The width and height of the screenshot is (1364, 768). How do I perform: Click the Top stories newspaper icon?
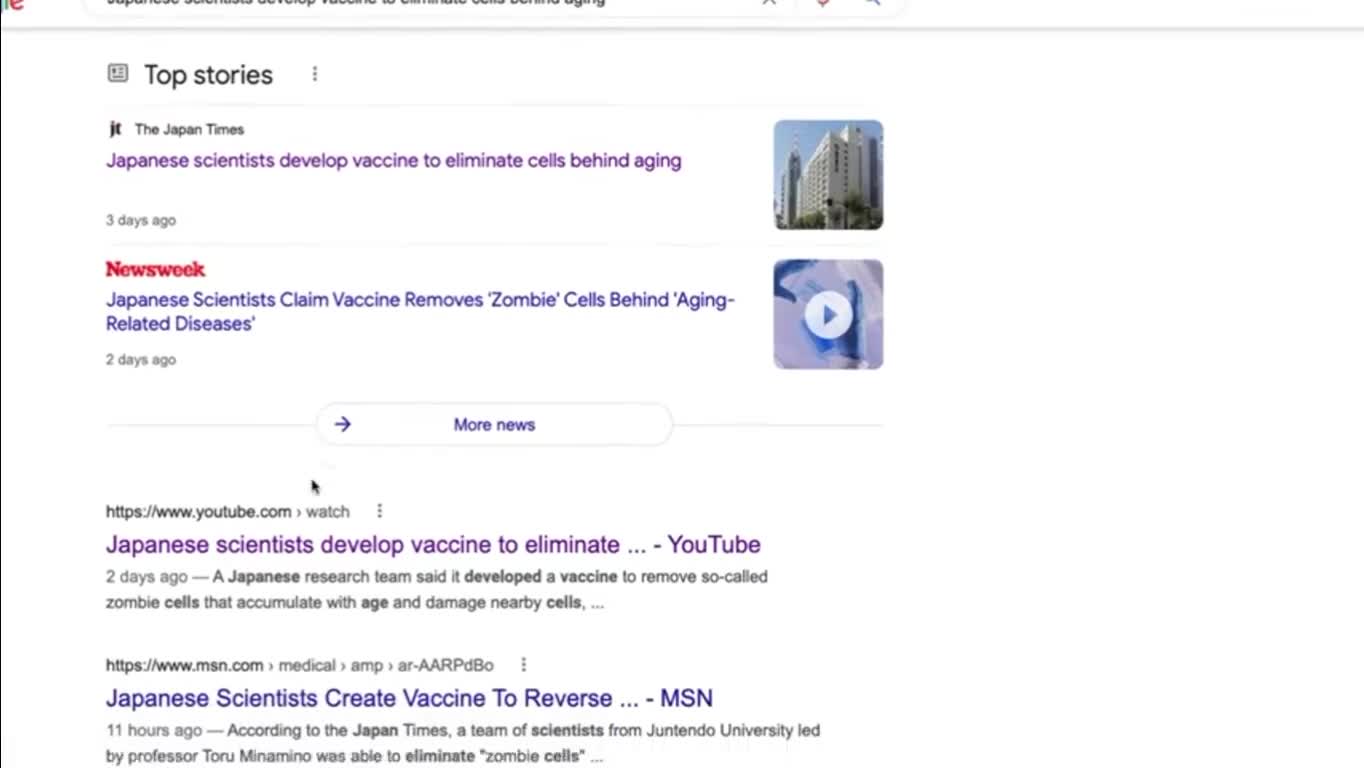pyautogui.click(x=118, y=73)
